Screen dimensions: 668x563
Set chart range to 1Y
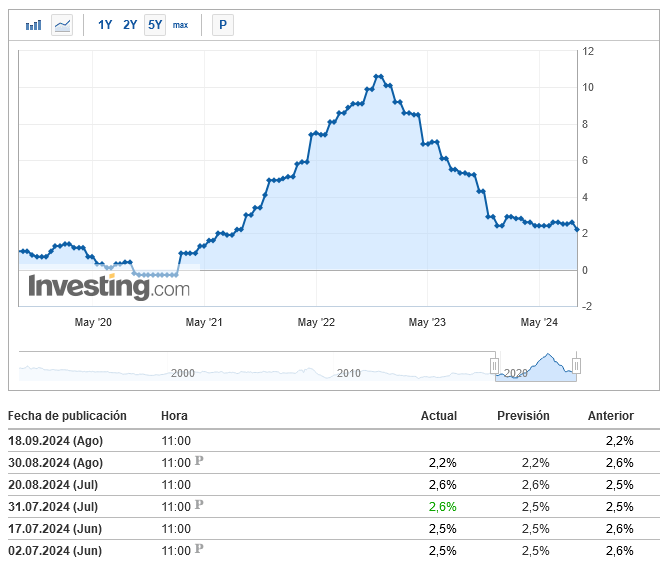[105, 25]
